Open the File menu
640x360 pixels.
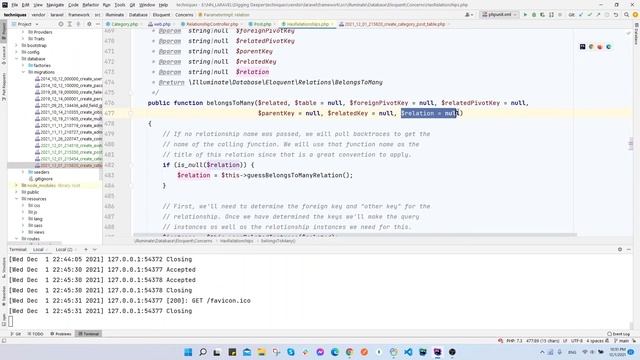[15, 5]
